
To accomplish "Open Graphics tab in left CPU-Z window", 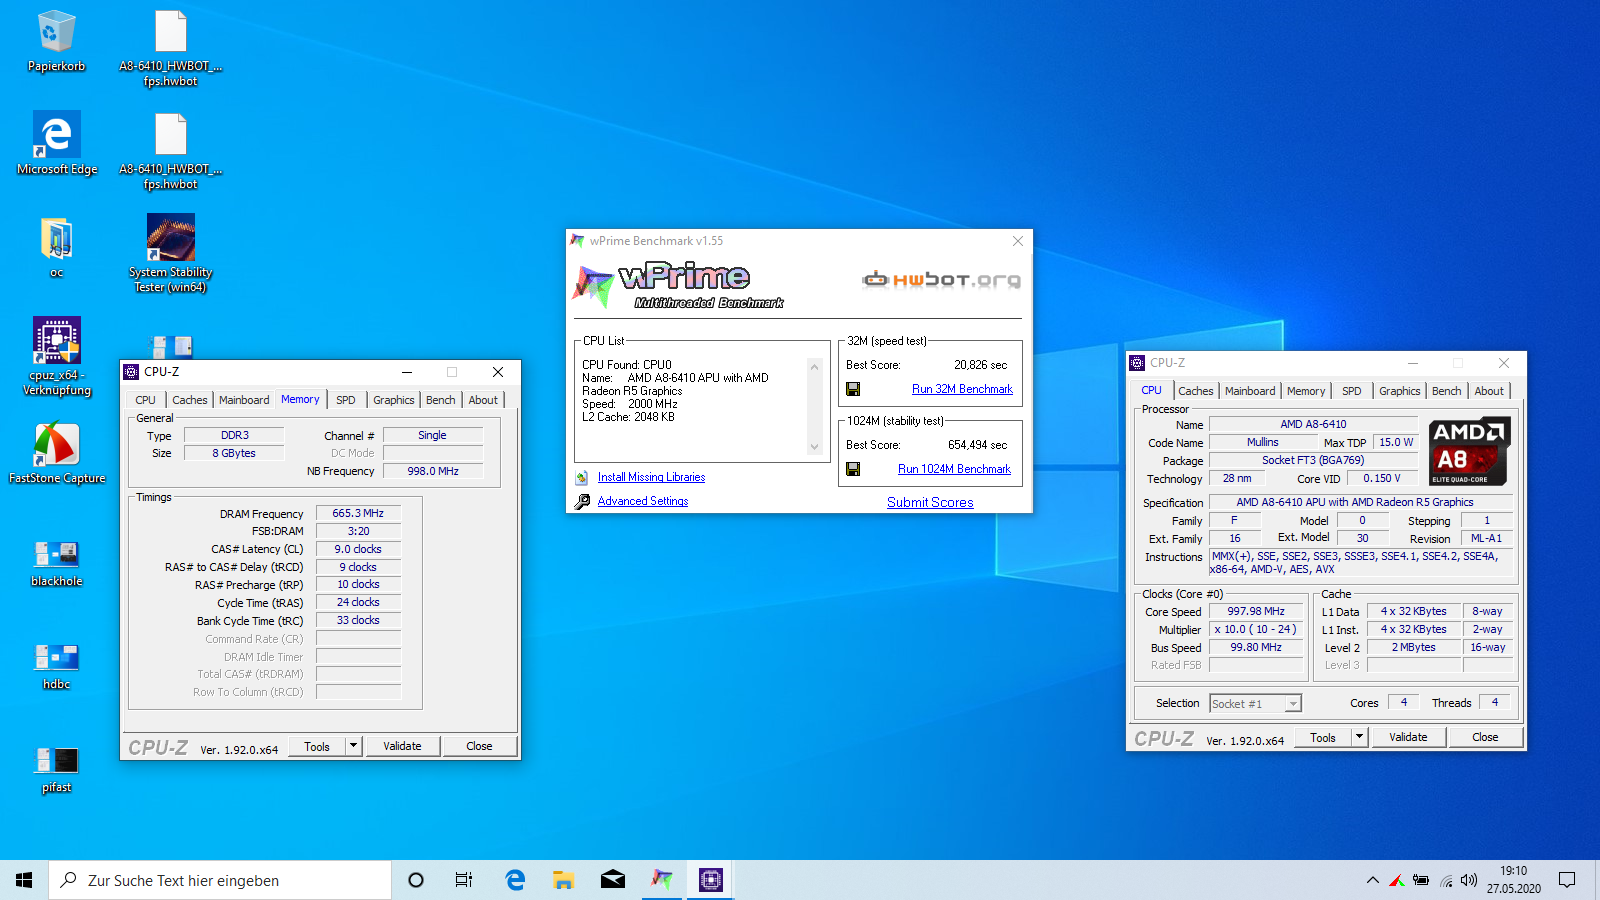I will coord(393,400).
